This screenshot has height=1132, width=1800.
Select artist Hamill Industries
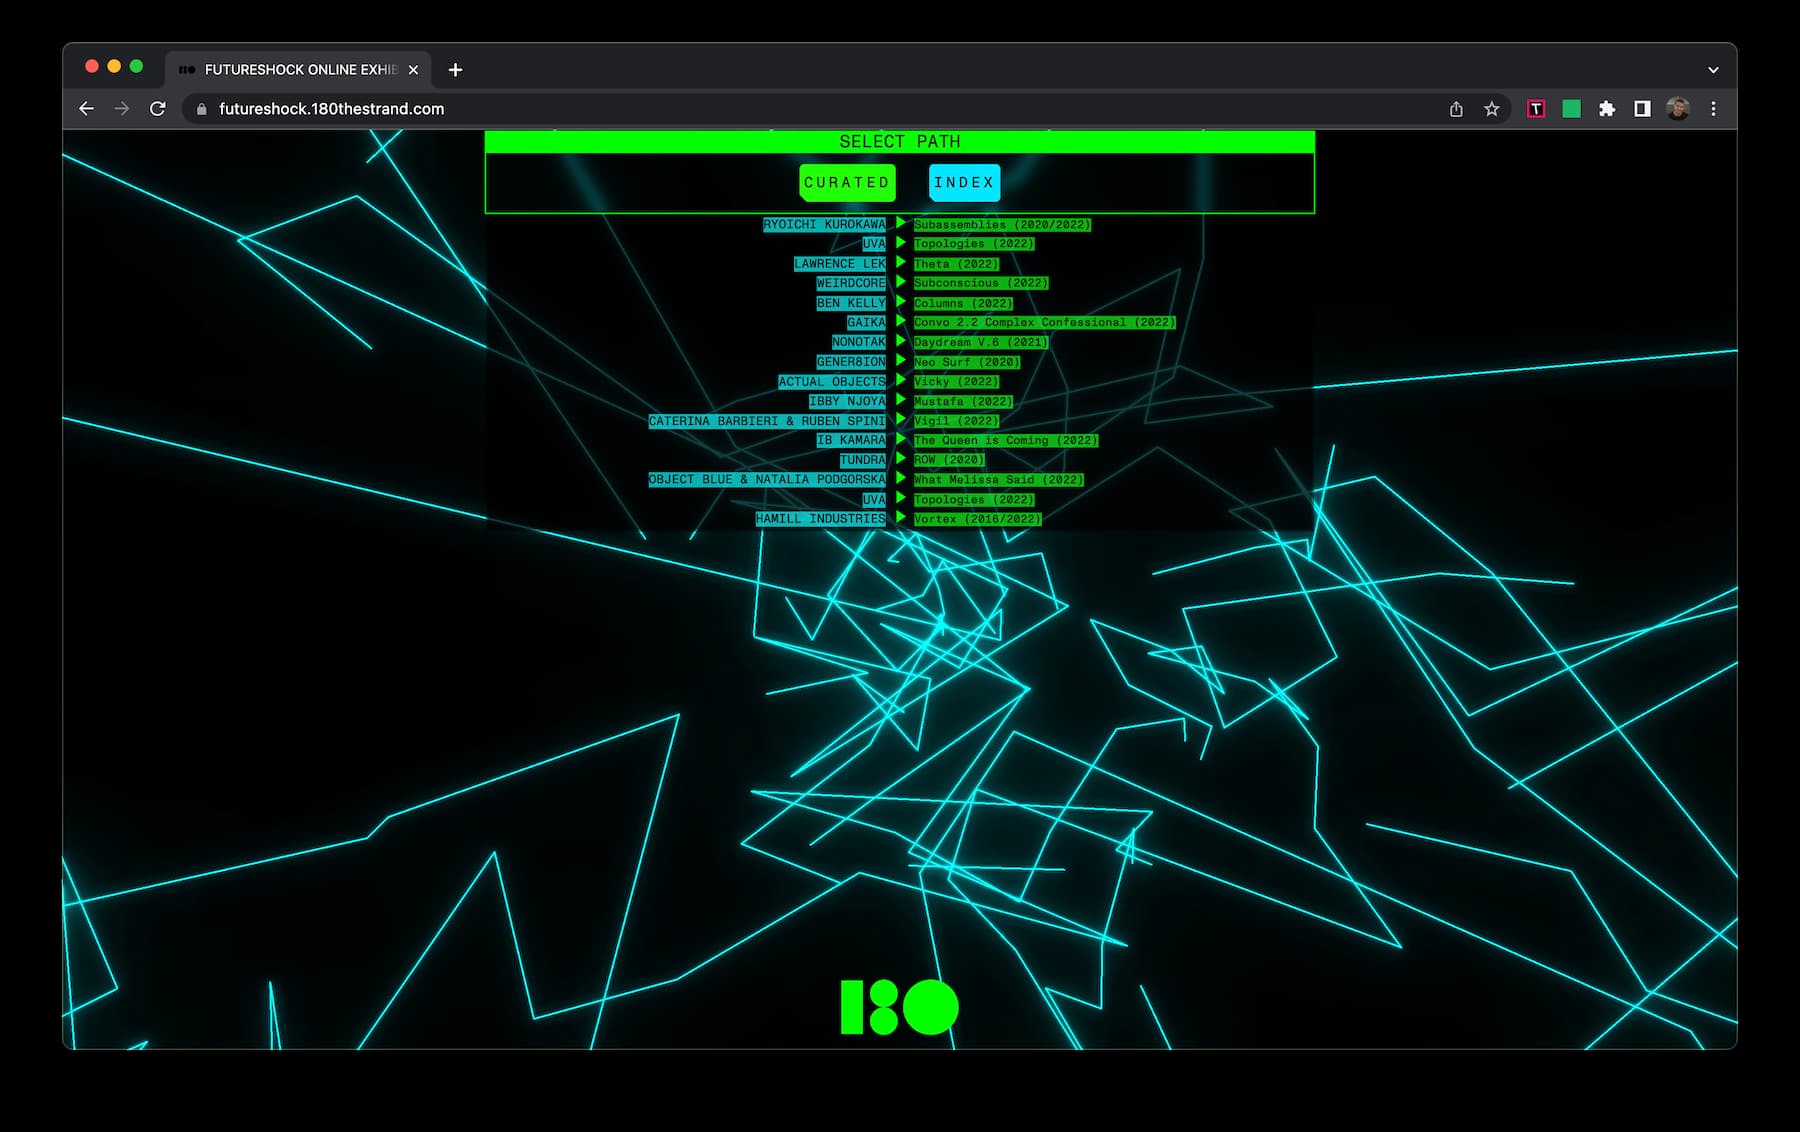coord(820,519)
